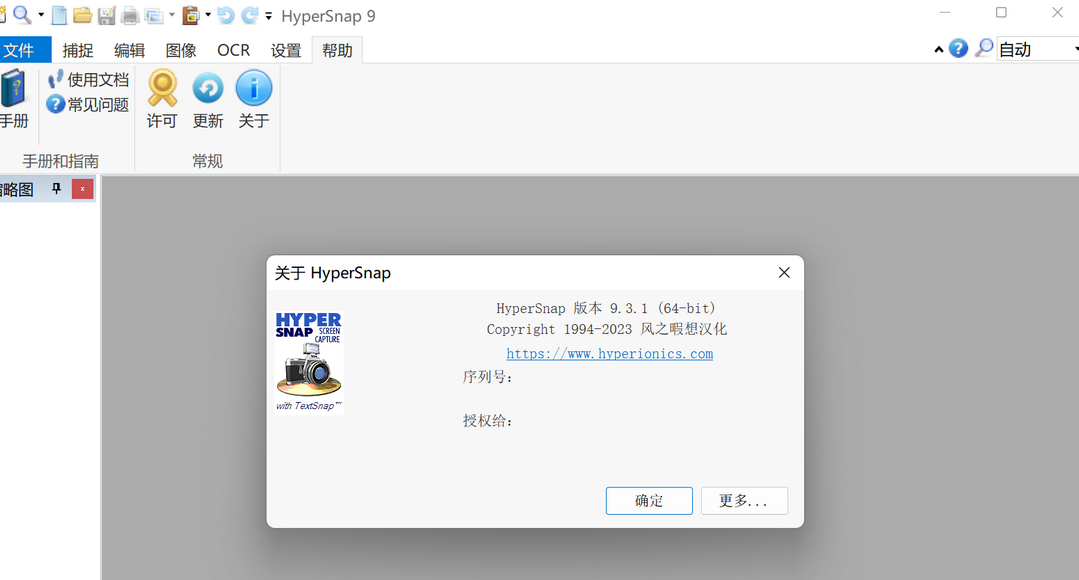Click the hyperionics.com website link
The width and height of the screenshot is (1079, 580).
610,354
